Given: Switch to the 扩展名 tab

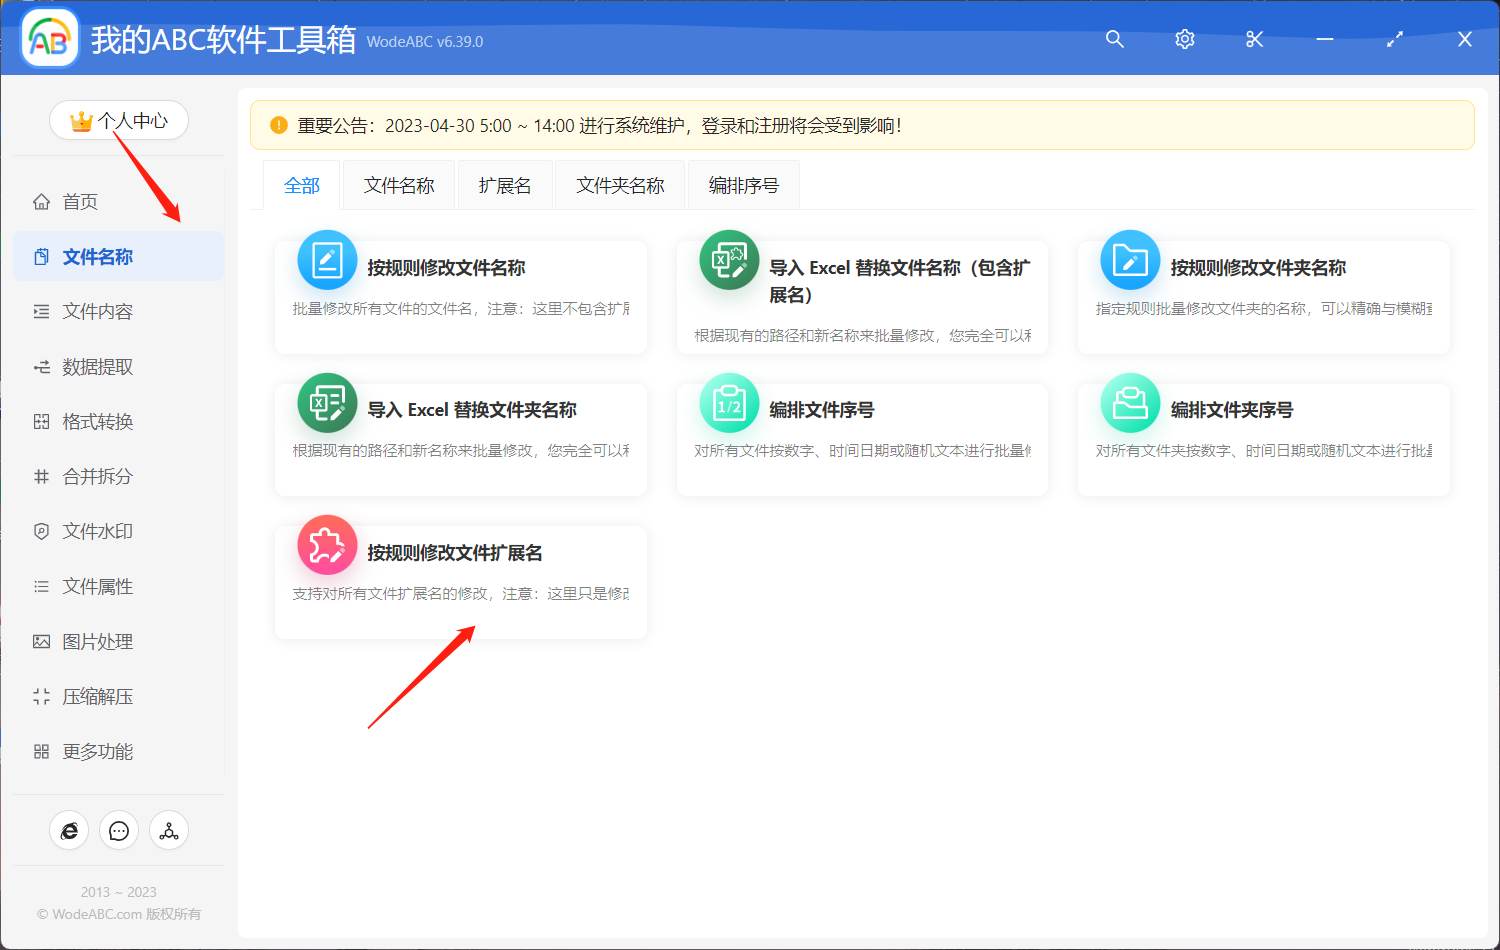Looking at the screenshot, I should pos(505,184).
